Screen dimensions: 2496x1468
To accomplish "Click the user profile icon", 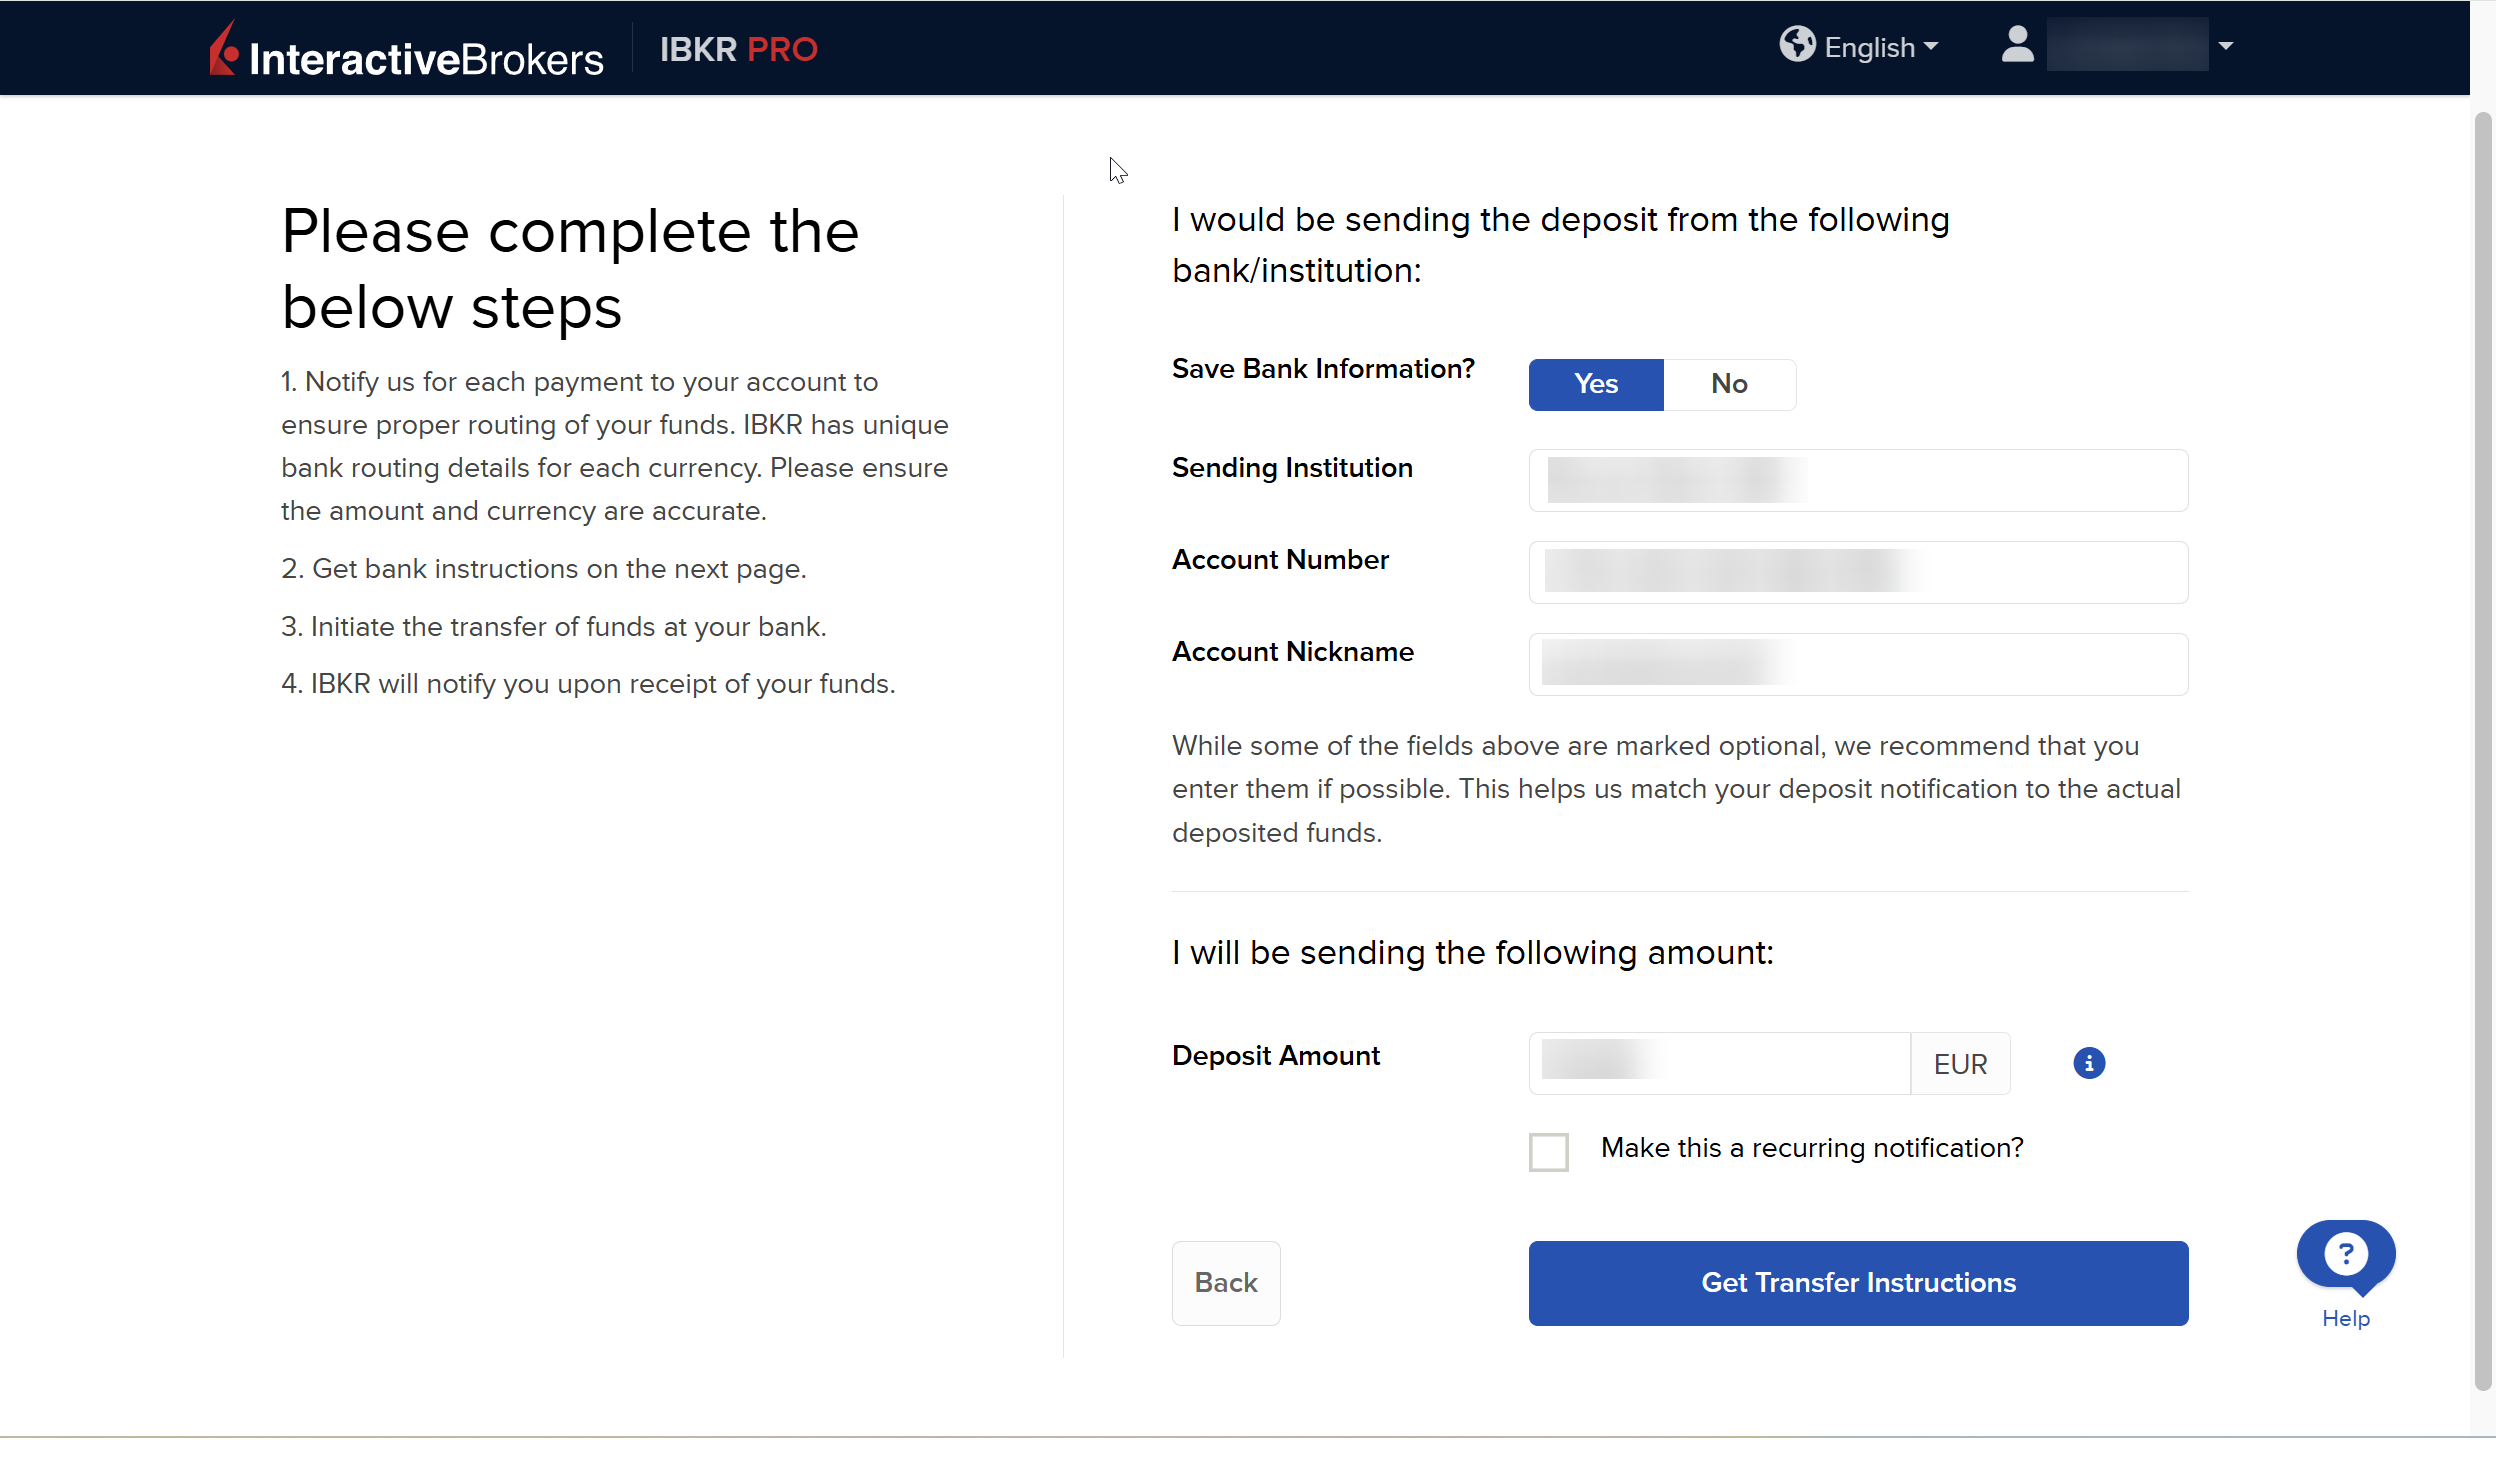I will point(2017,45).
